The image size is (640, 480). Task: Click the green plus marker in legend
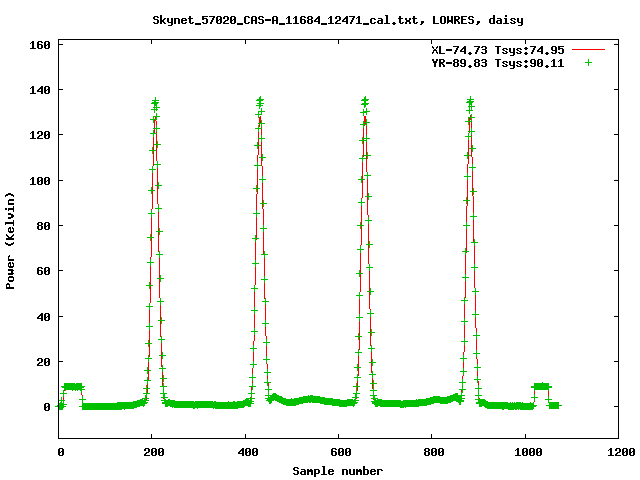point(588,63)
